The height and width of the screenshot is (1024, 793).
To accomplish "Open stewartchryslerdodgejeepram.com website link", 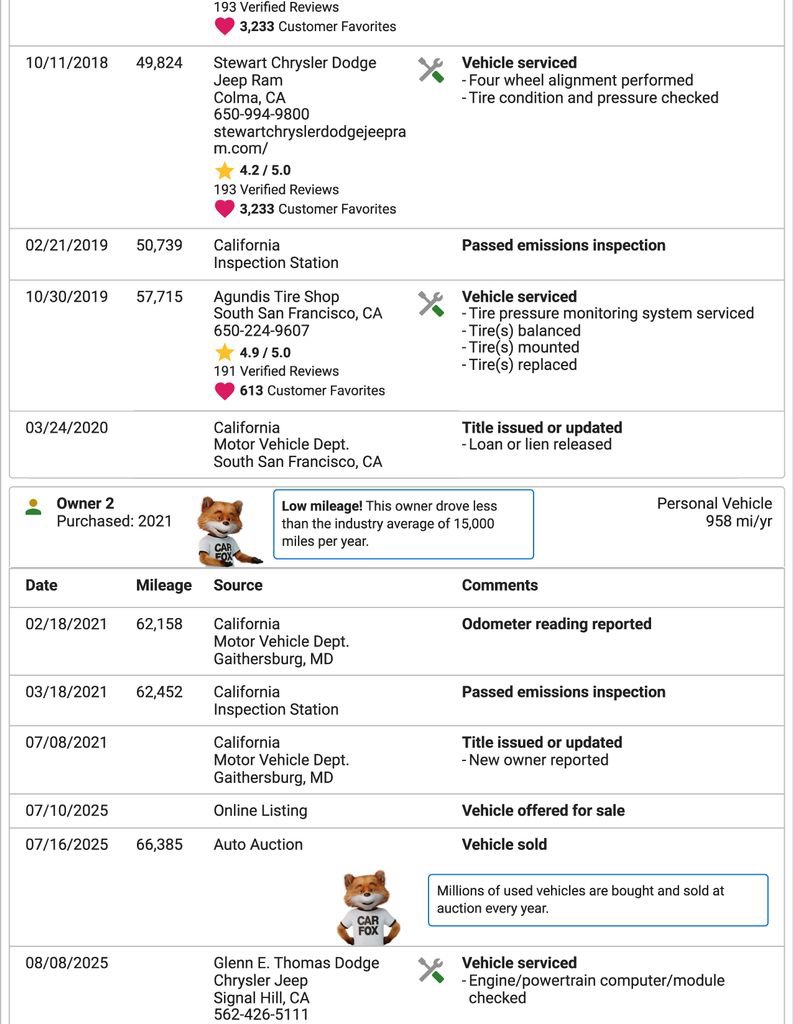I will pos(310,140).
